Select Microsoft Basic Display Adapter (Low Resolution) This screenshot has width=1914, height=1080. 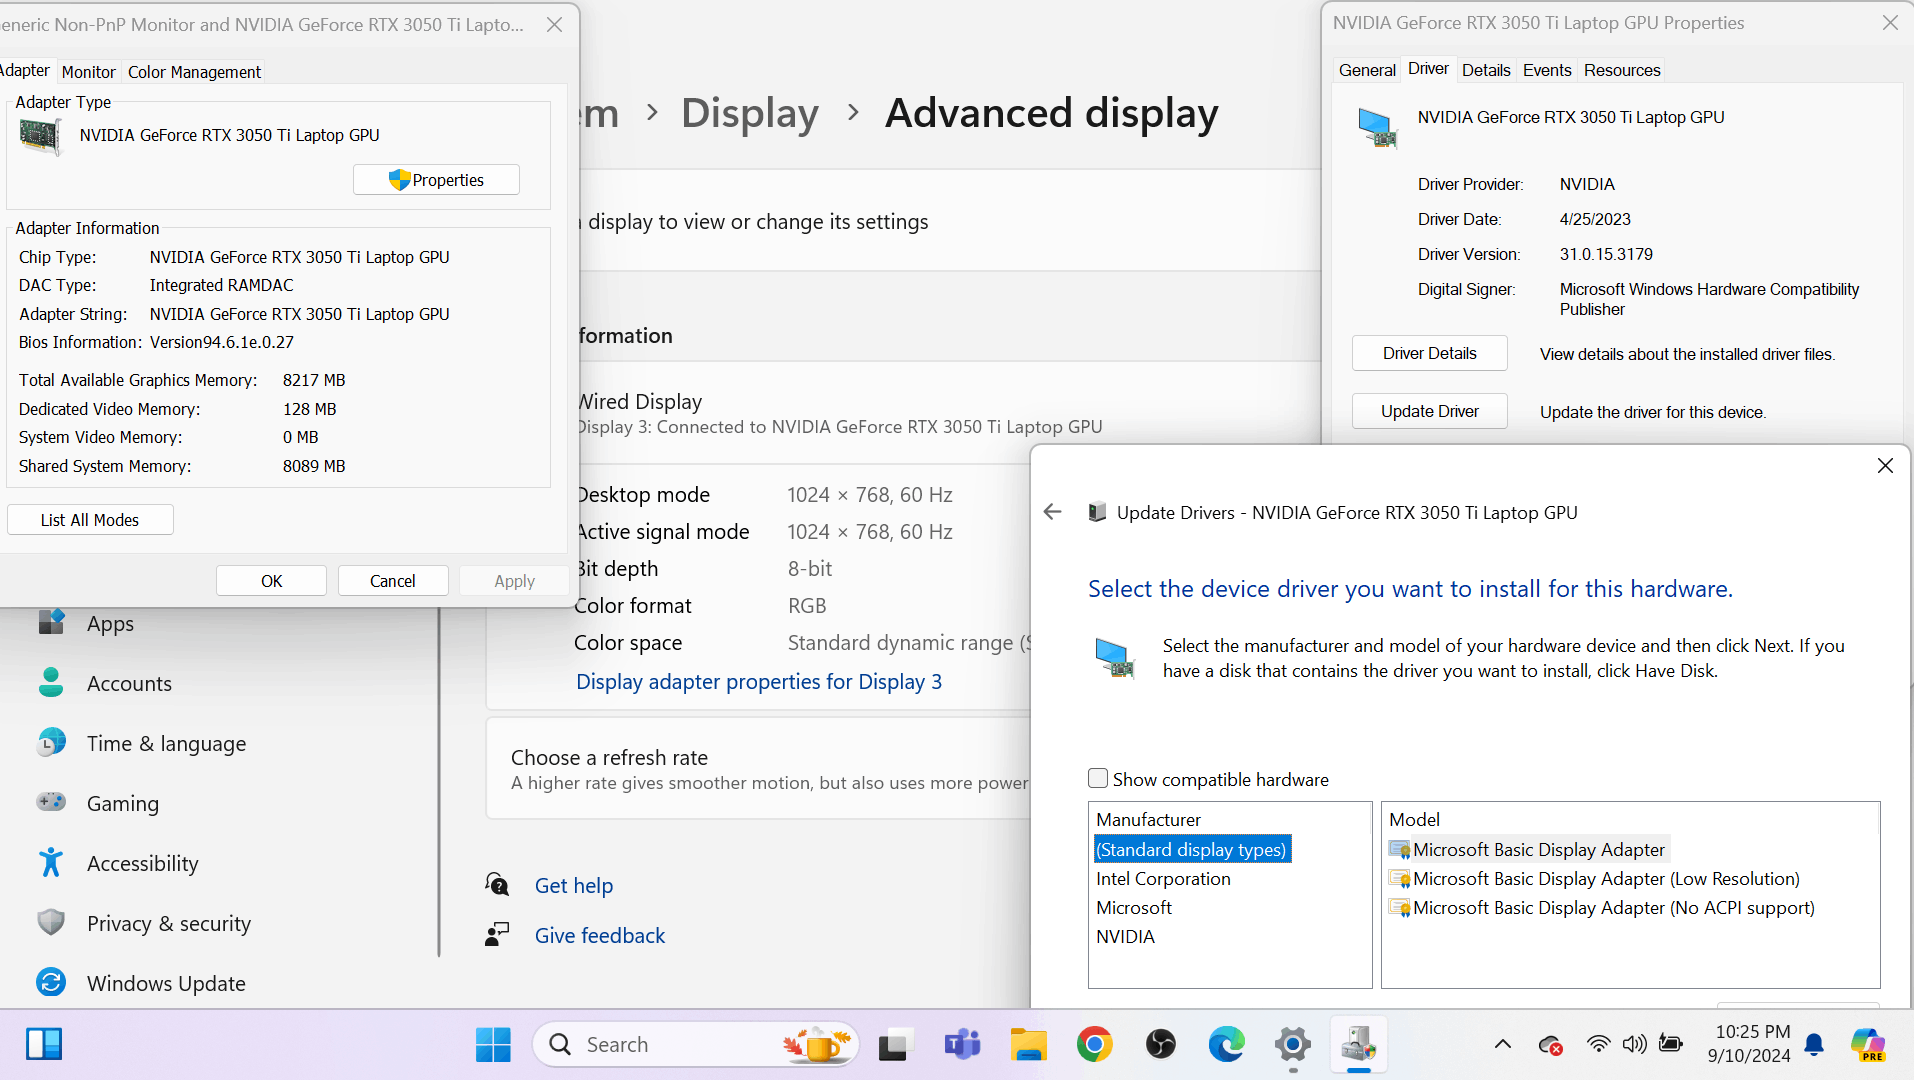click(1595, 878)
